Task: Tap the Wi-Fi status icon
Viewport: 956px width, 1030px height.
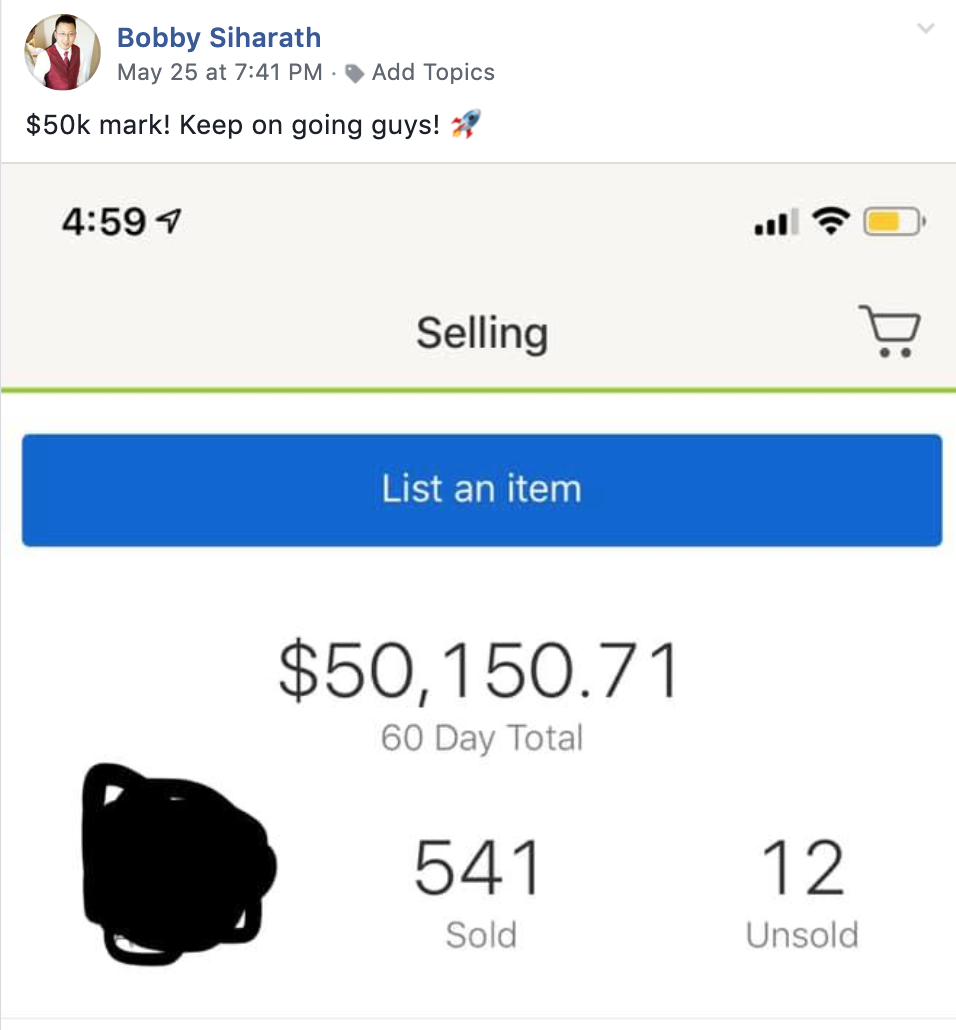Action: (x=831, y=221)
